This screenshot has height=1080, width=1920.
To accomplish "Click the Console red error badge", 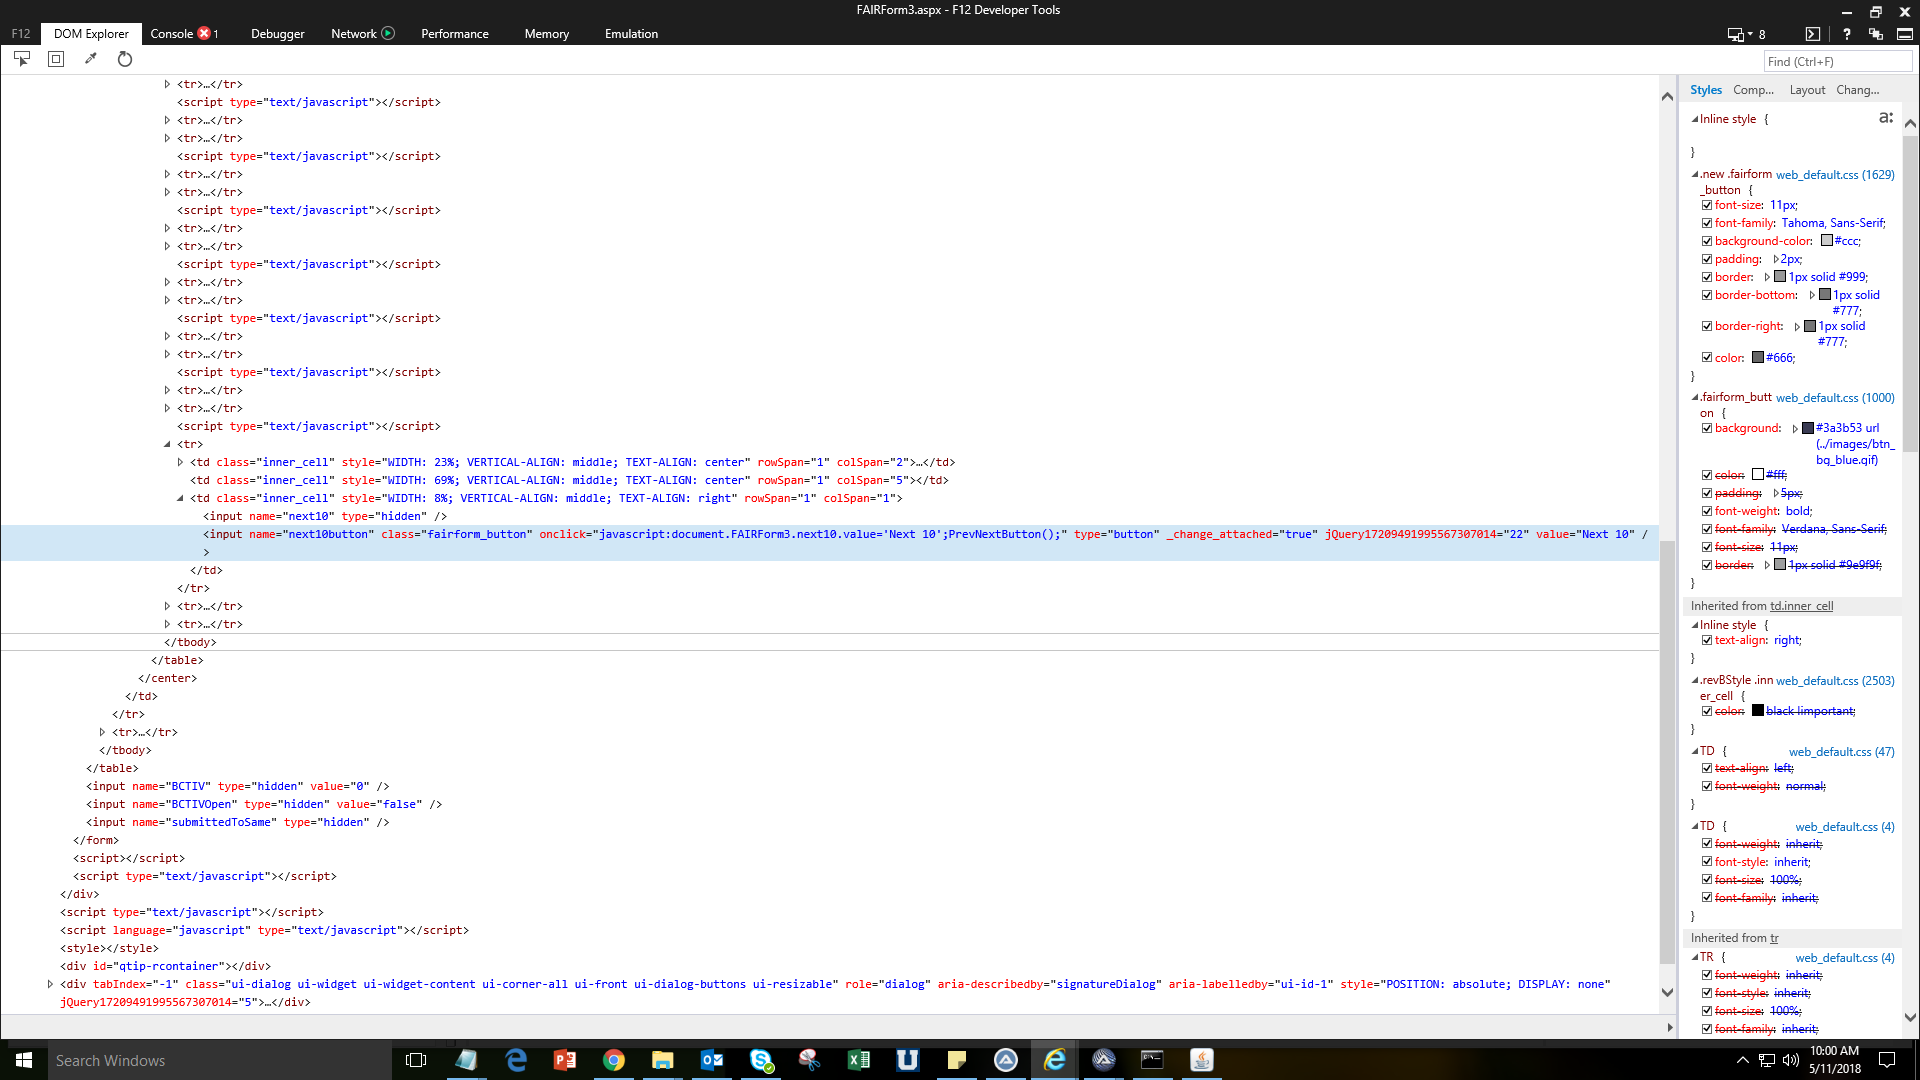I will [204, 33].
